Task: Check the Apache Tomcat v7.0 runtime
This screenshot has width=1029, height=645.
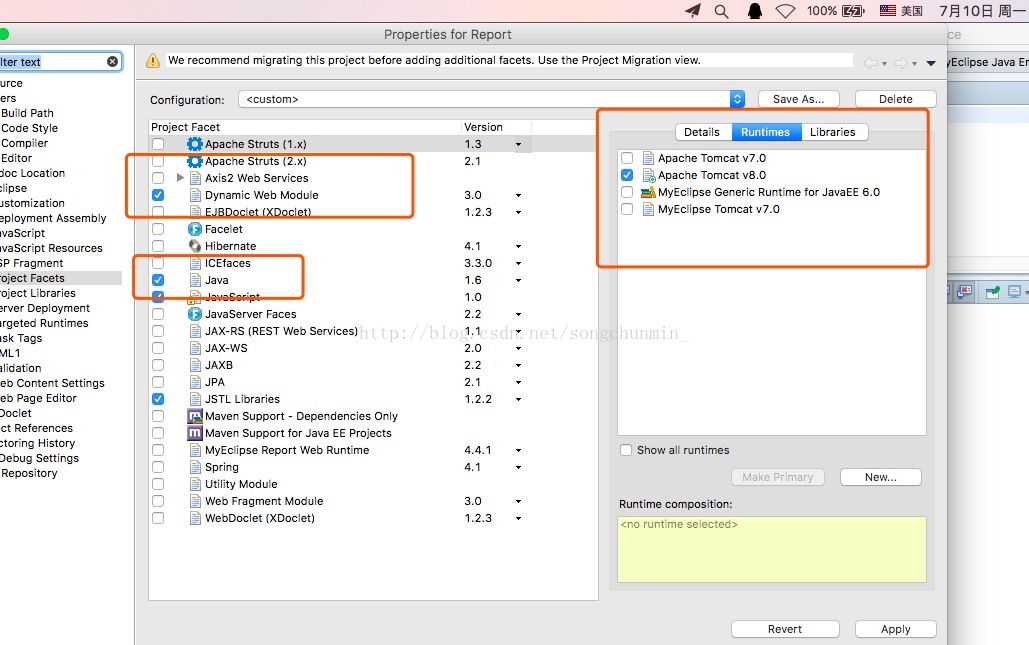Action: click(x=627, y=158)
